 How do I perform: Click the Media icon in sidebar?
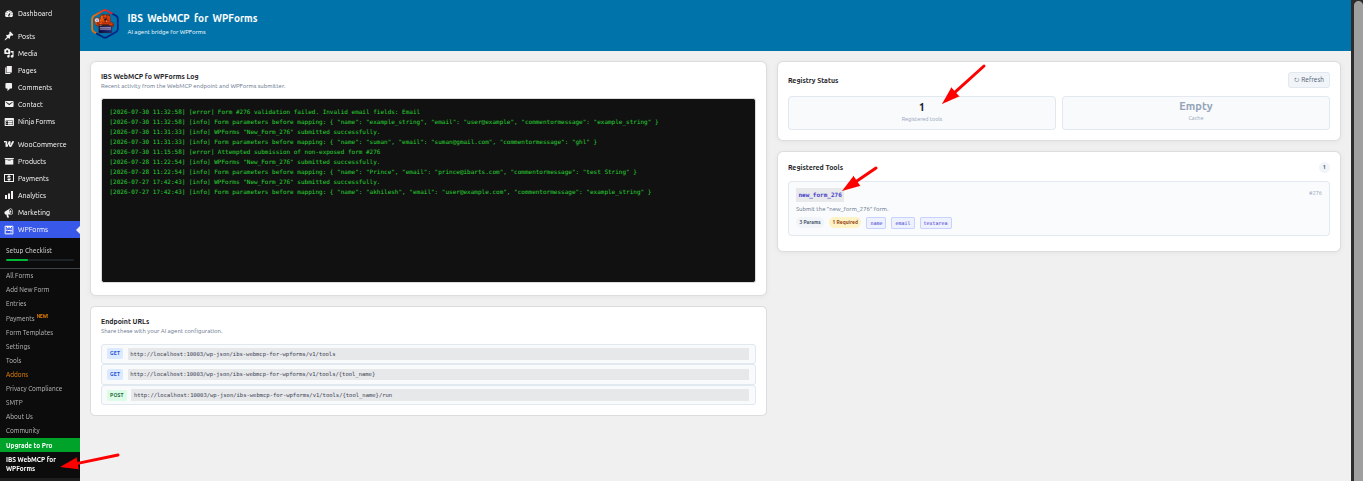[9, 53]
